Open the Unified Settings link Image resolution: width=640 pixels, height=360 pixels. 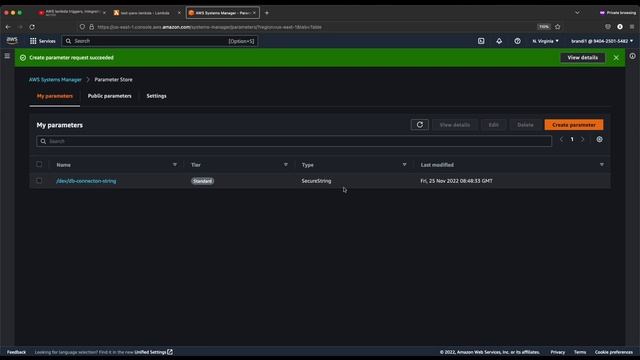pos(153,352)
